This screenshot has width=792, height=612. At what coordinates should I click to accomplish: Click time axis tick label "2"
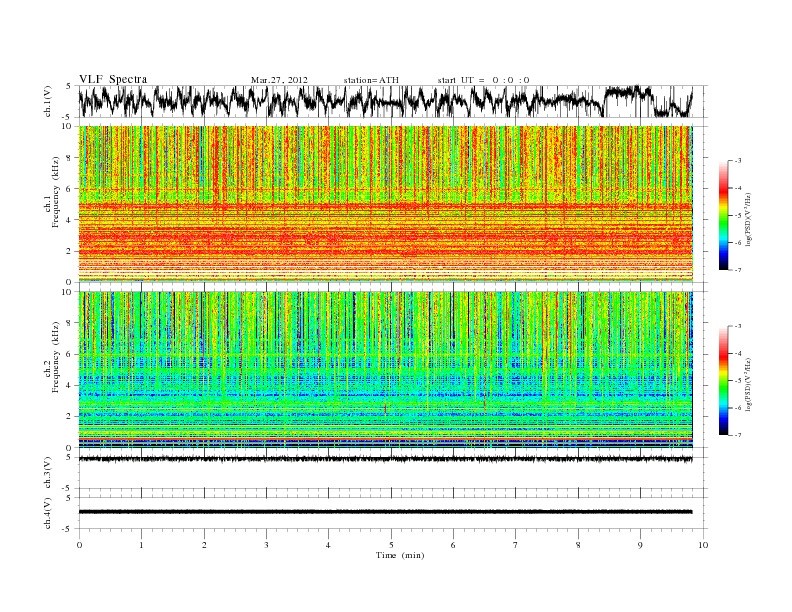click(x=204, y=545)
